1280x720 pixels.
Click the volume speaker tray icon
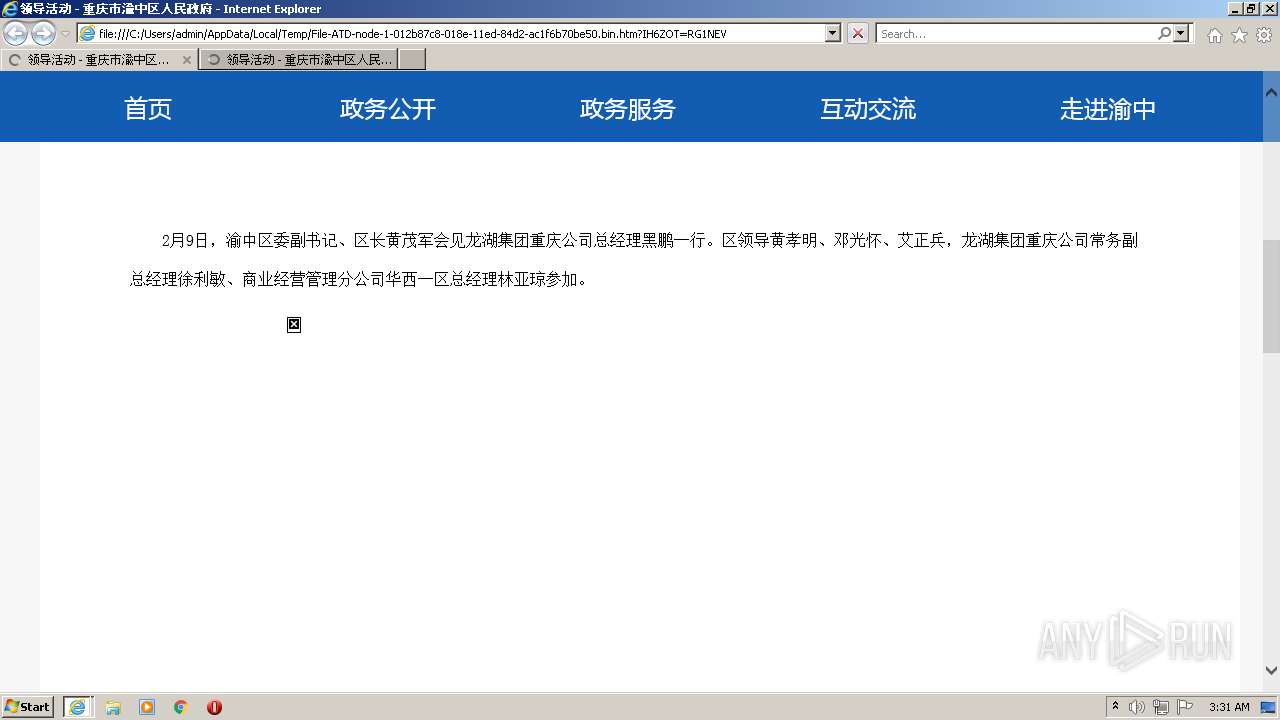pyautogui.click(x=1137, y=707)
